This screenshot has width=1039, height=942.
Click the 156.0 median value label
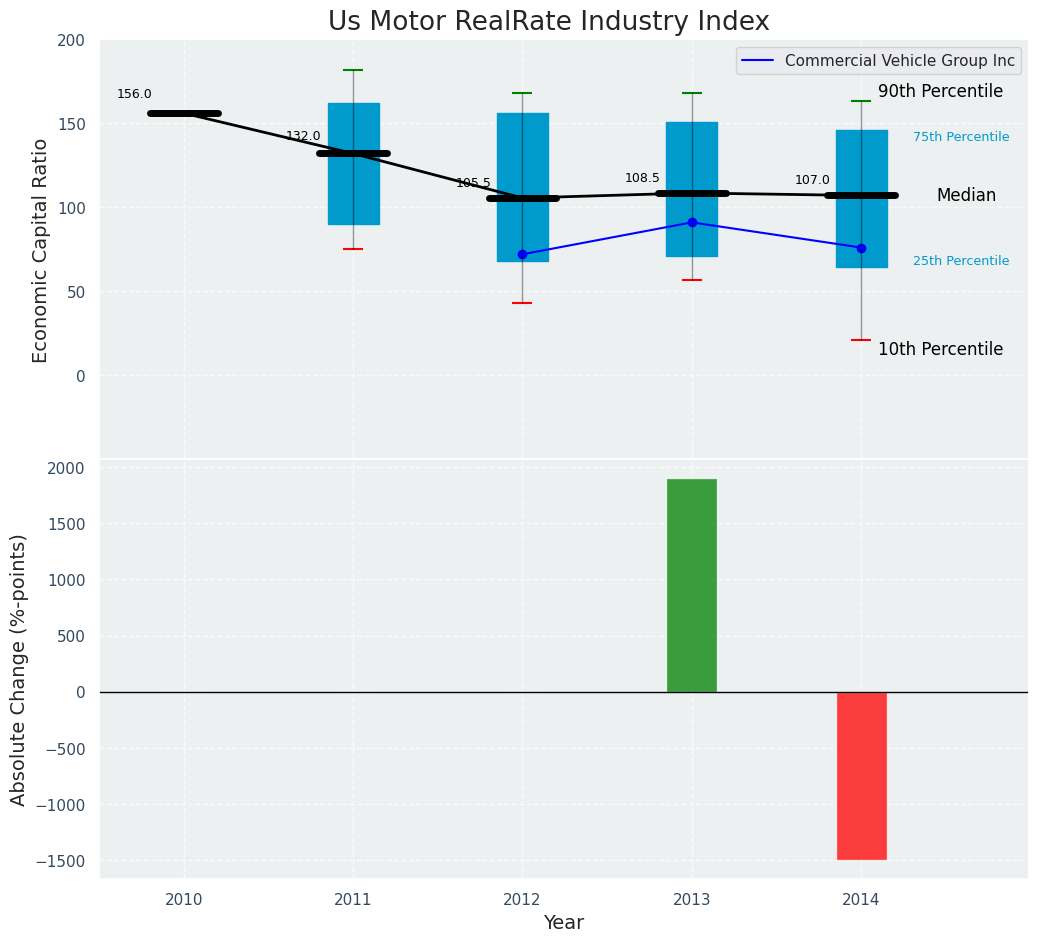click(134, 95)
